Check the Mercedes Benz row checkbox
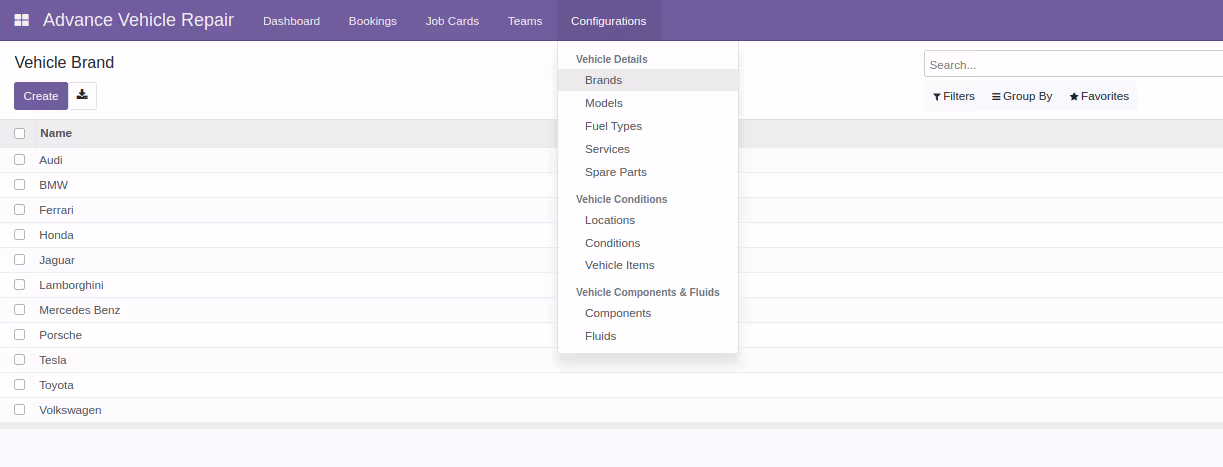1223x467 pixels. click(19, 310)
